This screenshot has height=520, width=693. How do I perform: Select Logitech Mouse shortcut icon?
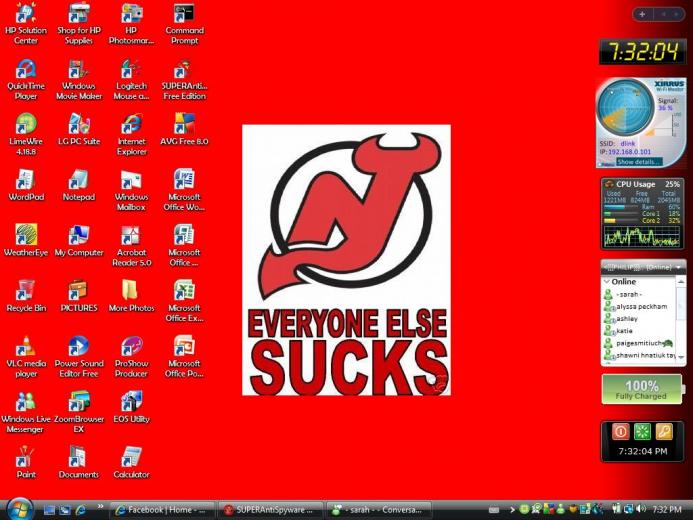pos(131,80)
